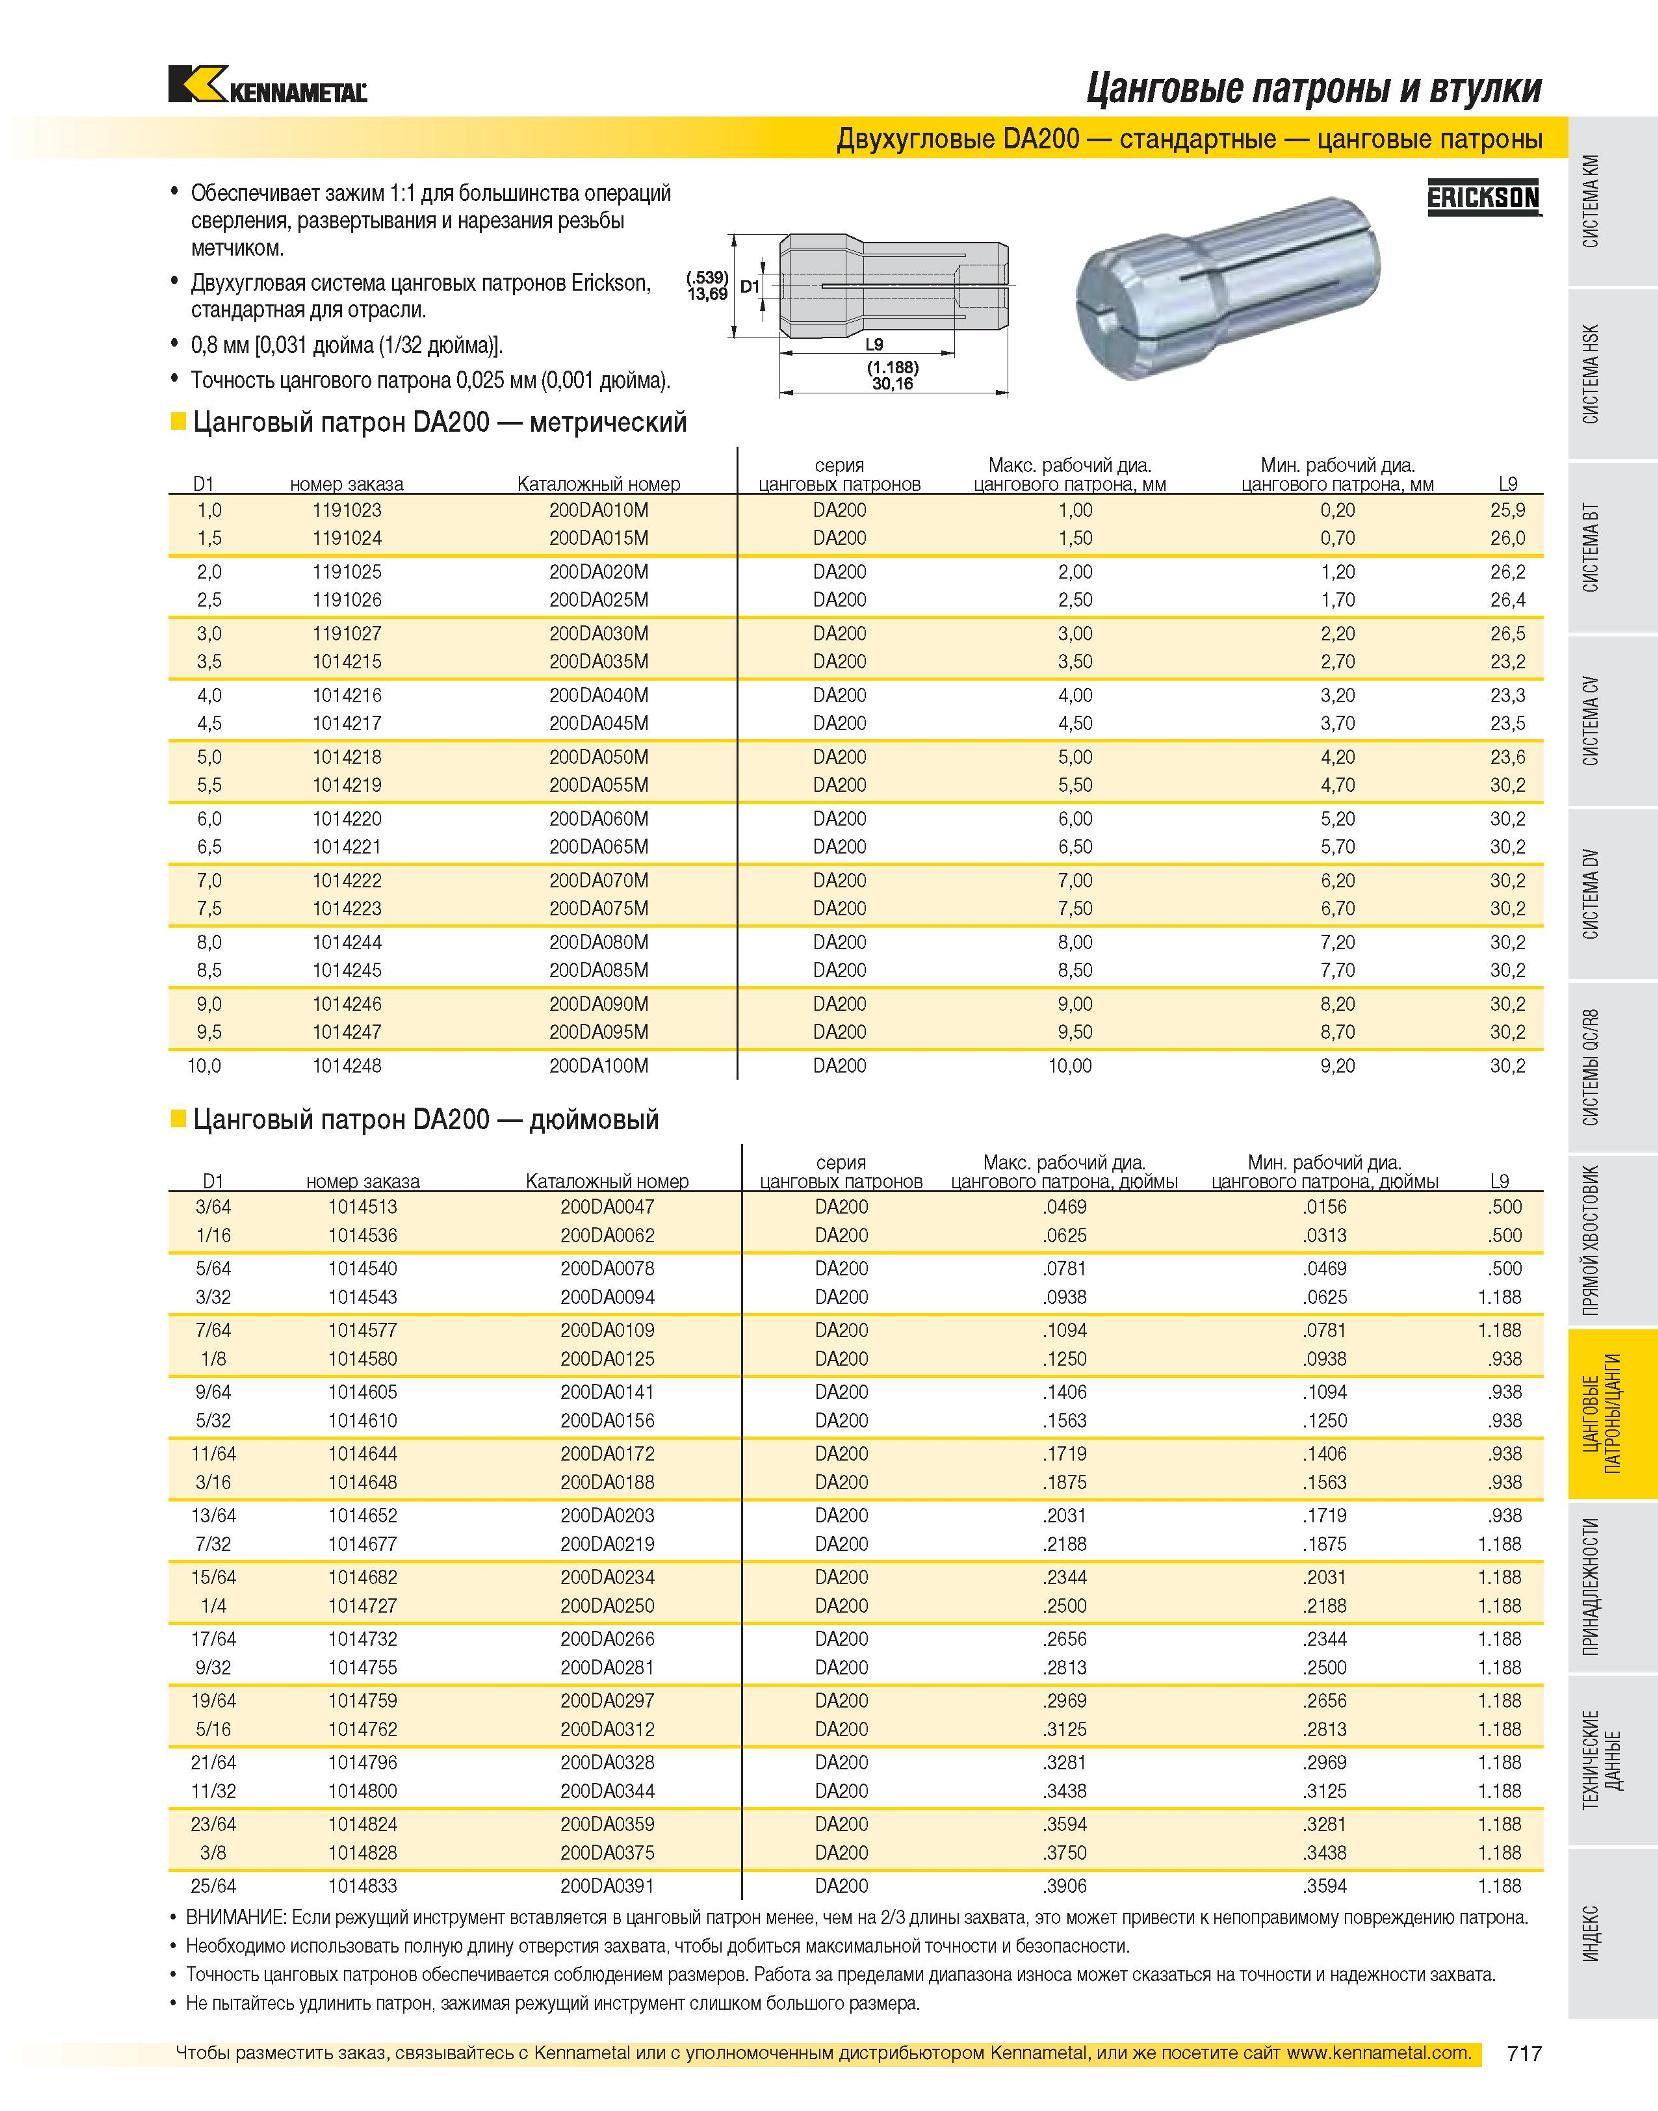Select order number 1014833

(362, 1886)
